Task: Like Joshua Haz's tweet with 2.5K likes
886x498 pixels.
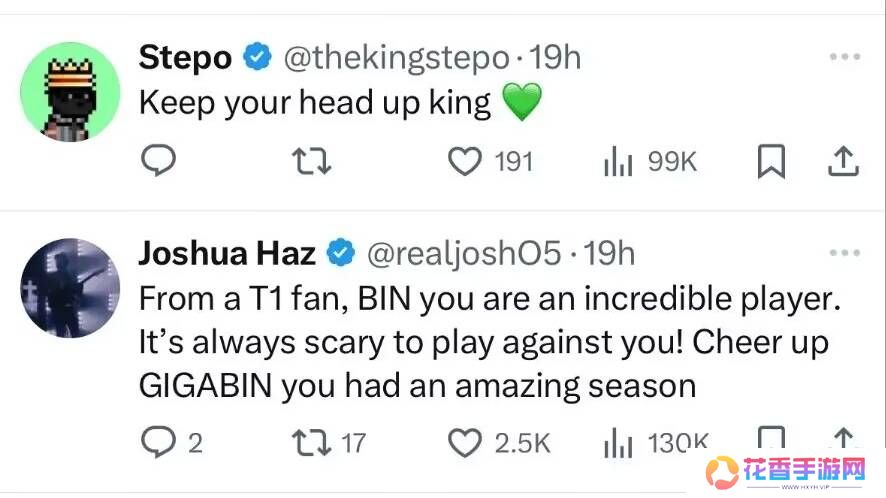Action: tap(464, 442)
